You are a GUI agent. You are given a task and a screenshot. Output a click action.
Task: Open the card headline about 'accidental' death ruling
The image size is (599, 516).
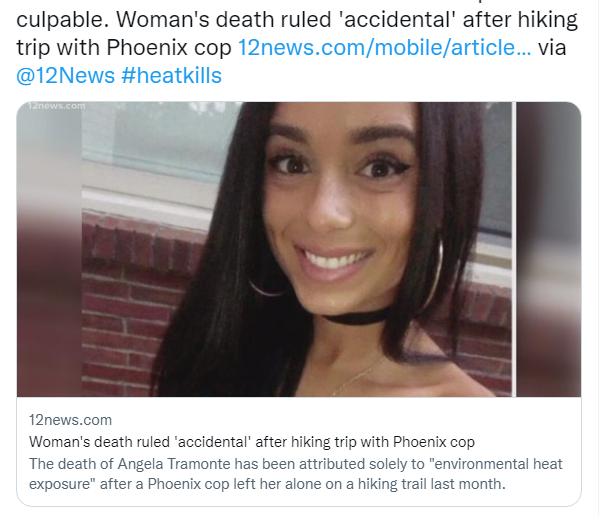(x=252, y=442)
